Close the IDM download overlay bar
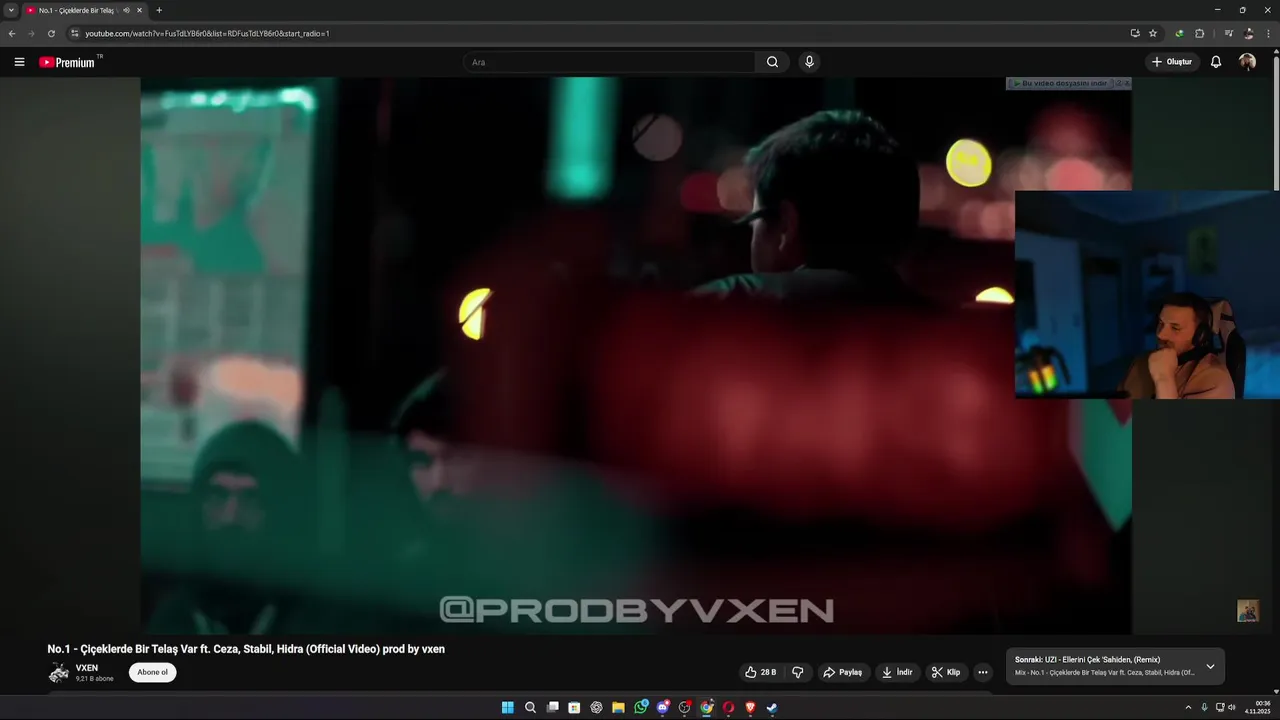Image resolution: width=1280 pixels, height=720 pixels. click(1127, 83)
